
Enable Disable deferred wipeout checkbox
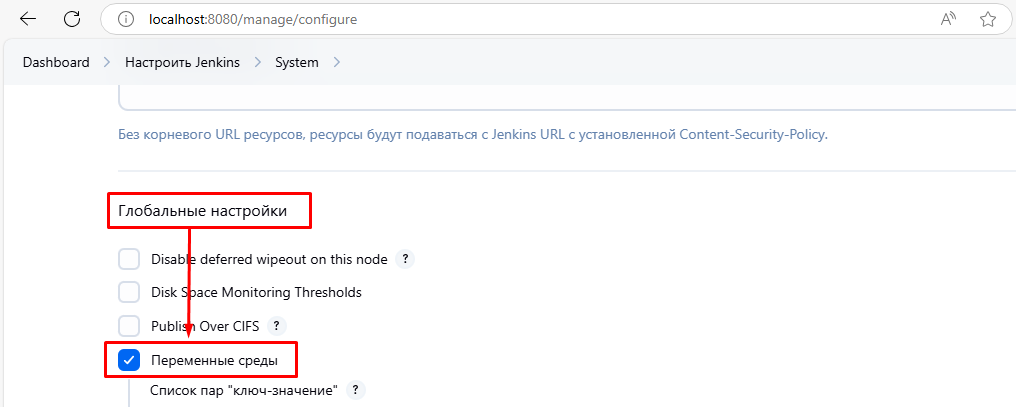click(129, 259)
